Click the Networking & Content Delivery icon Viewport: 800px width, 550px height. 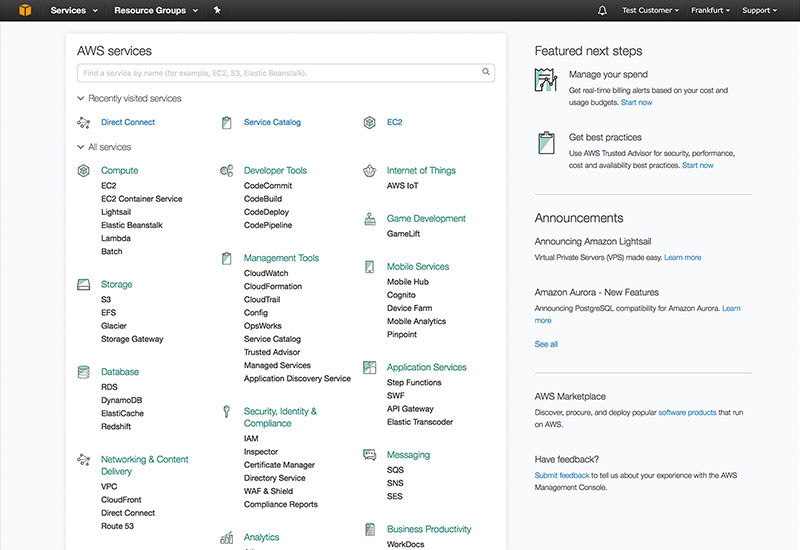pos(83,460)
